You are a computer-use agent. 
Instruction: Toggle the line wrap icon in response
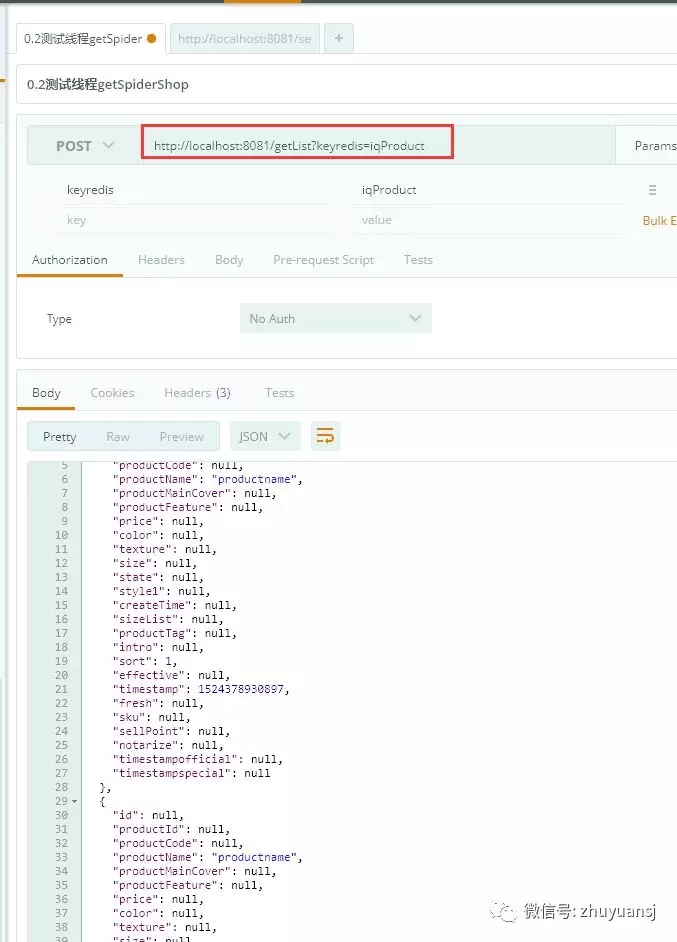(x=325, y=436)
